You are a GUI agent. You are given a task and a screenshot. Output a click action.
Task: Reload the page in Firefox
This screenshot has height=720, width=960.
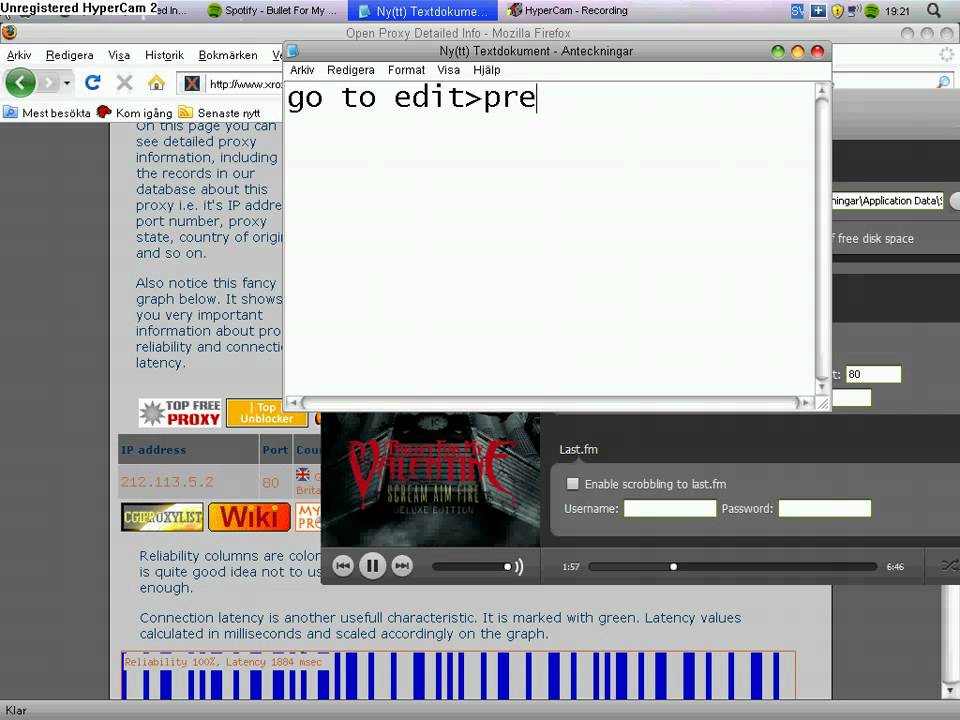click(x=92, y=82)
